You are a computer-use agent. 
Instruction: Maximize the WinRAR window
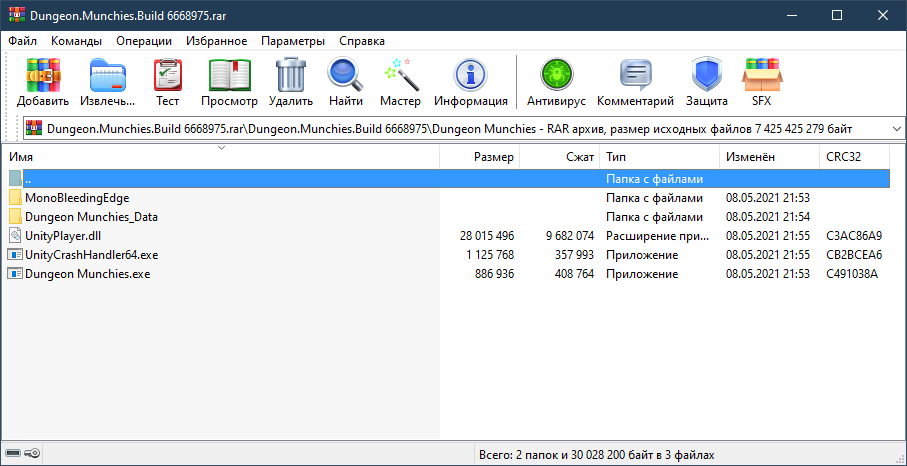(836, 16)
